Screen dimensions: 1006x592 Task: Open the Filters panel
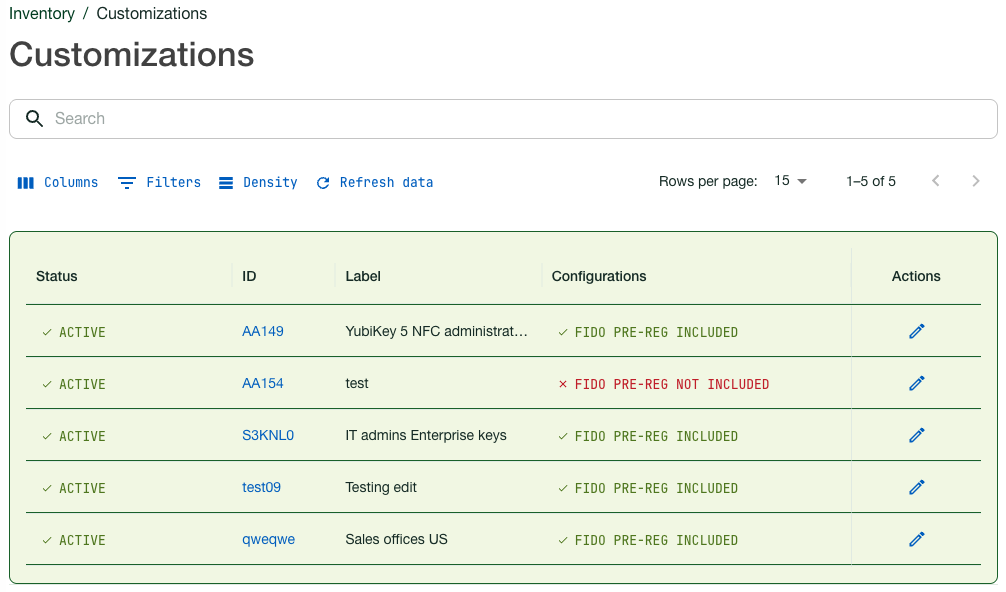(x=160, y=182)
